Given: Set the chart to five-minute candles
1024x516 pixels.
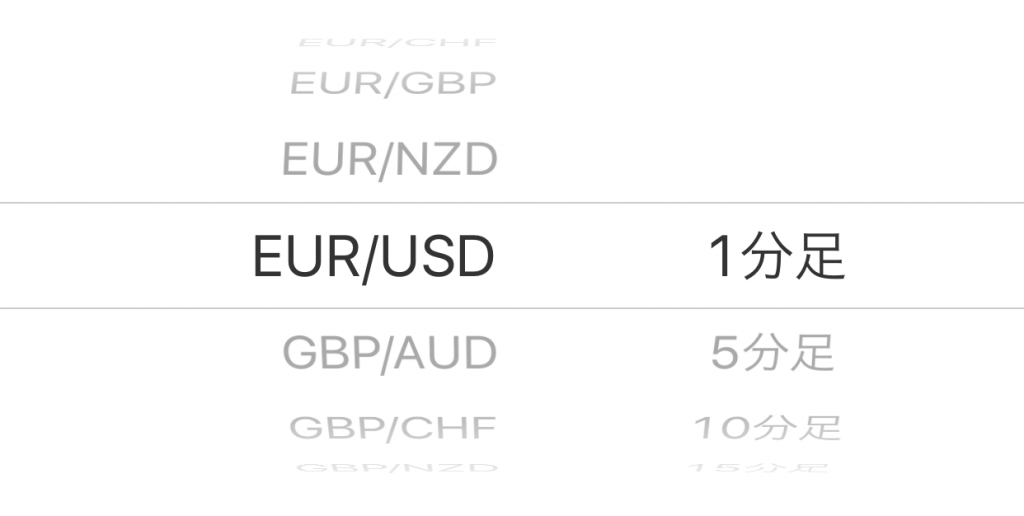Looking at the screenshot, I should (x=772, y=353).
